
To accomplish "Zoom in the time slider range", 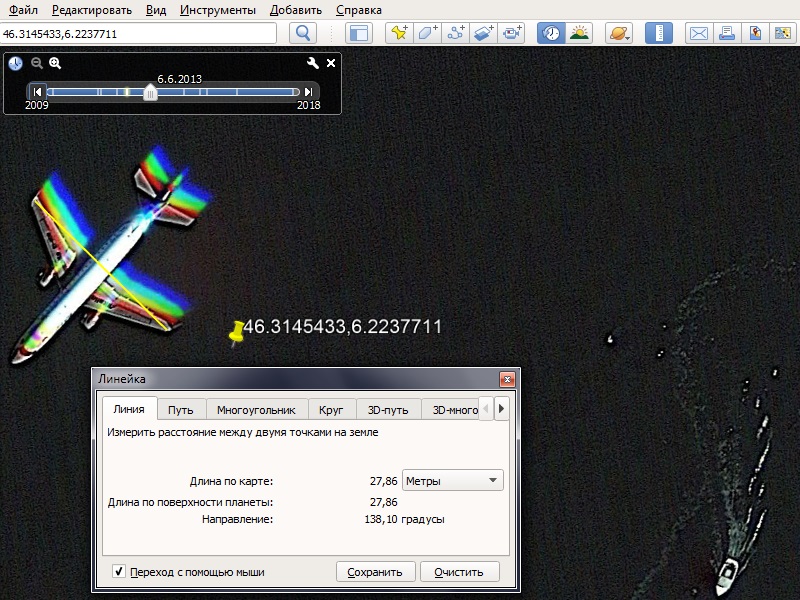I will (x=55, y=63).
